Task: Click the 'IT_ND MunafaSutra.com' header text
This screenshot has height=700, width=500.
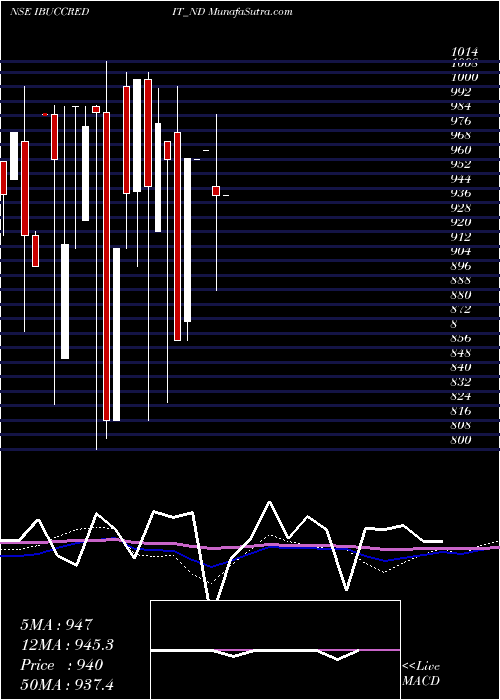Action: tap(232, 12)
